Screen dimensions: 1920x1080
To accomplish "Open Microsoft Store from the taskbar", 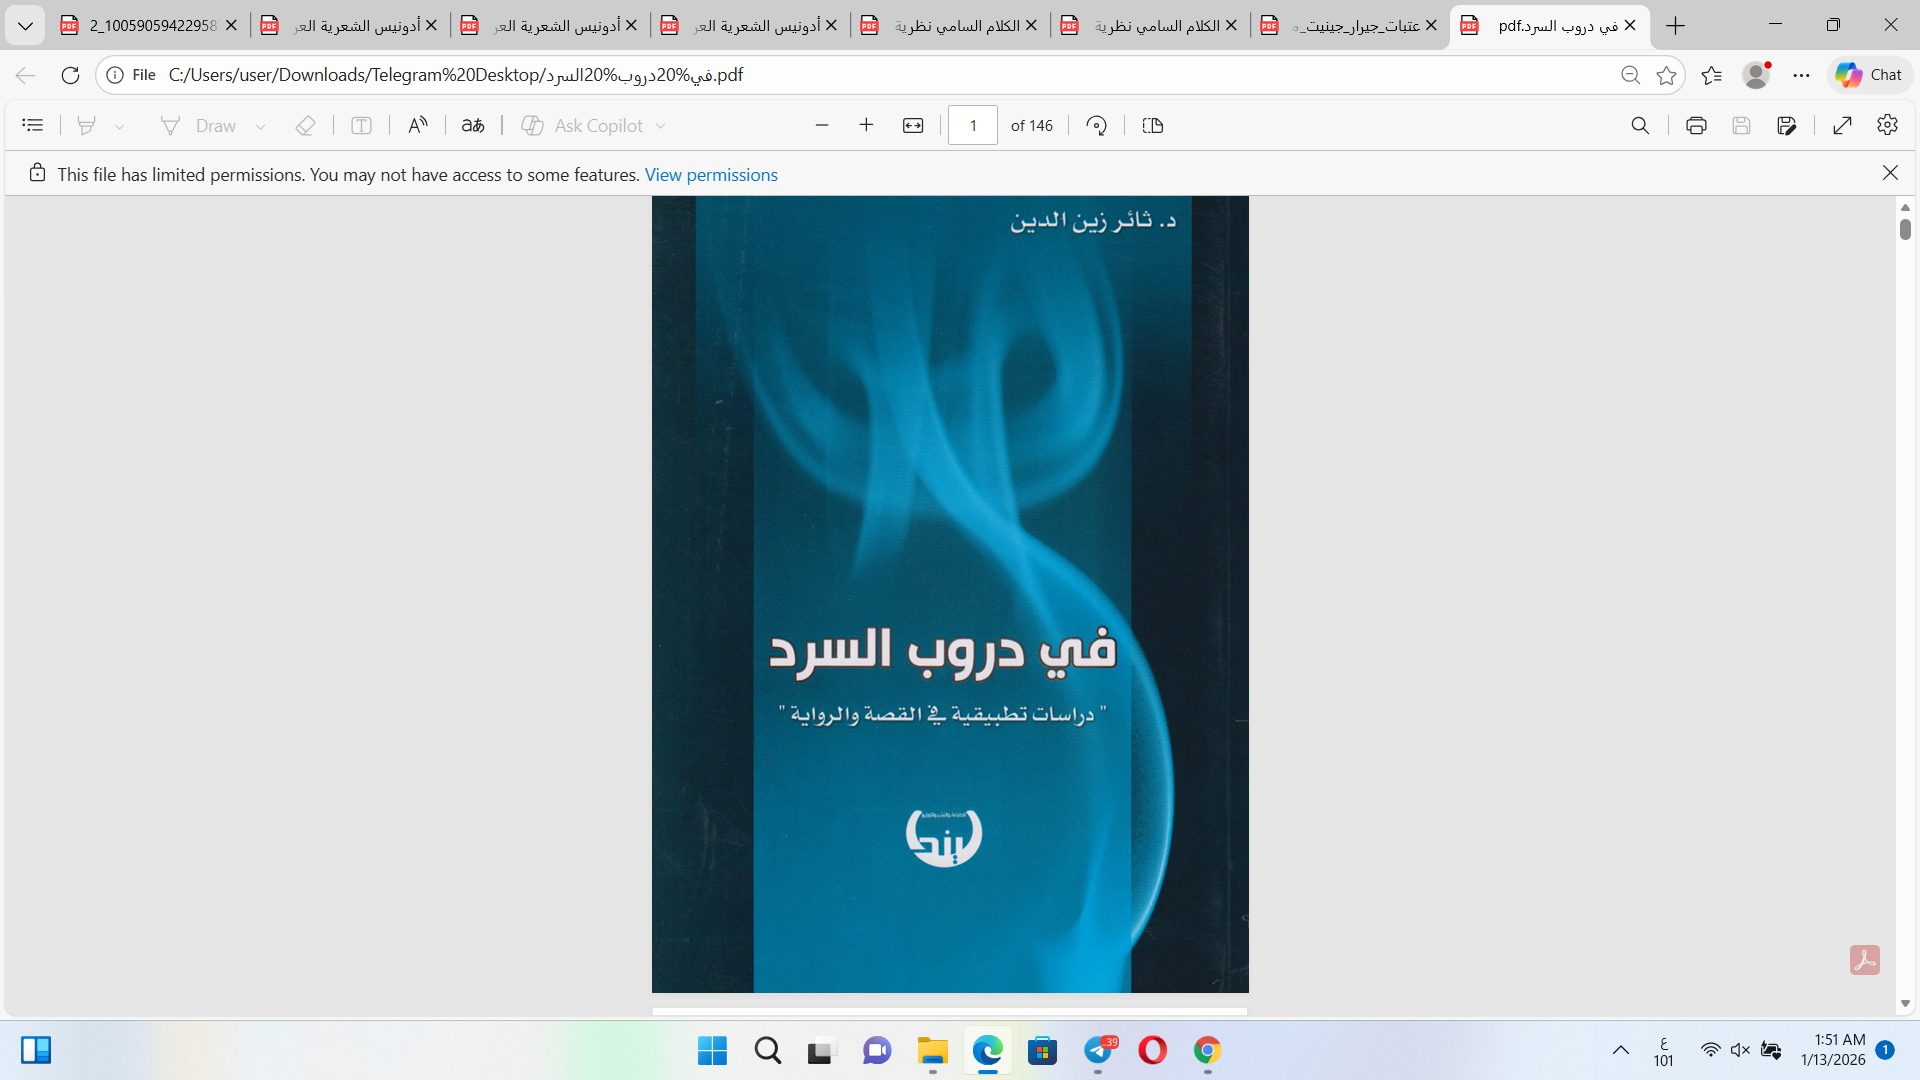I will tap(1042, 1051).
